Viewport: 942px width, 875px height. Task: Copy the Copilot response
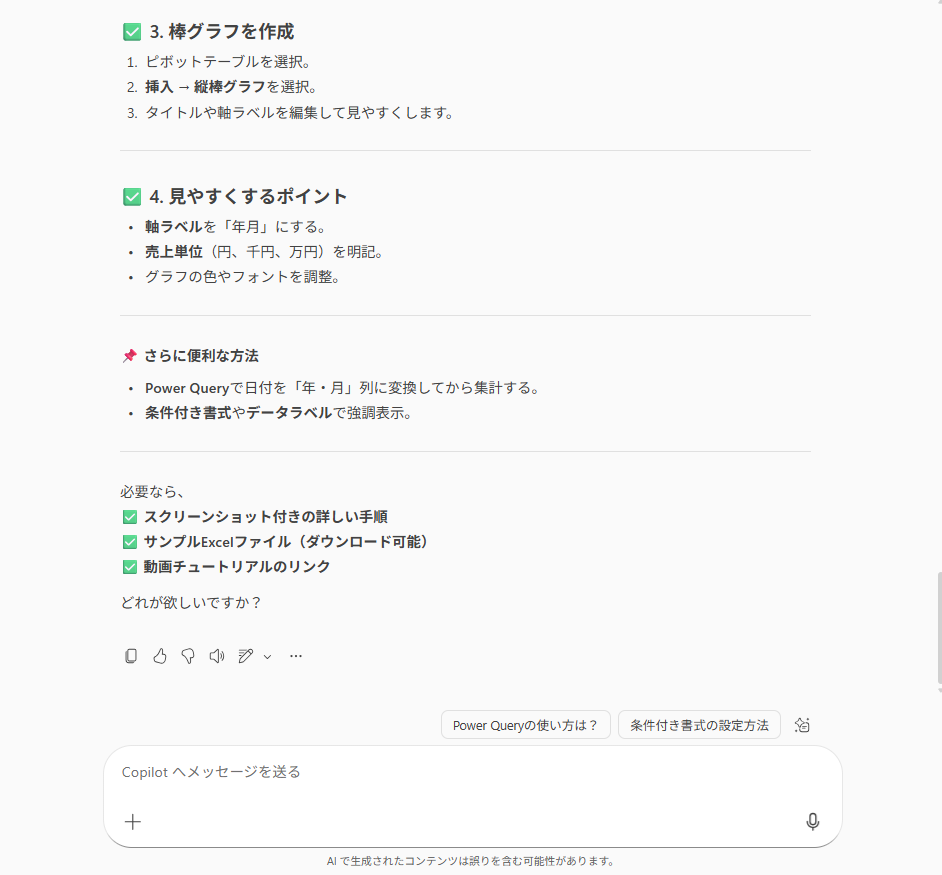point(131,656)
